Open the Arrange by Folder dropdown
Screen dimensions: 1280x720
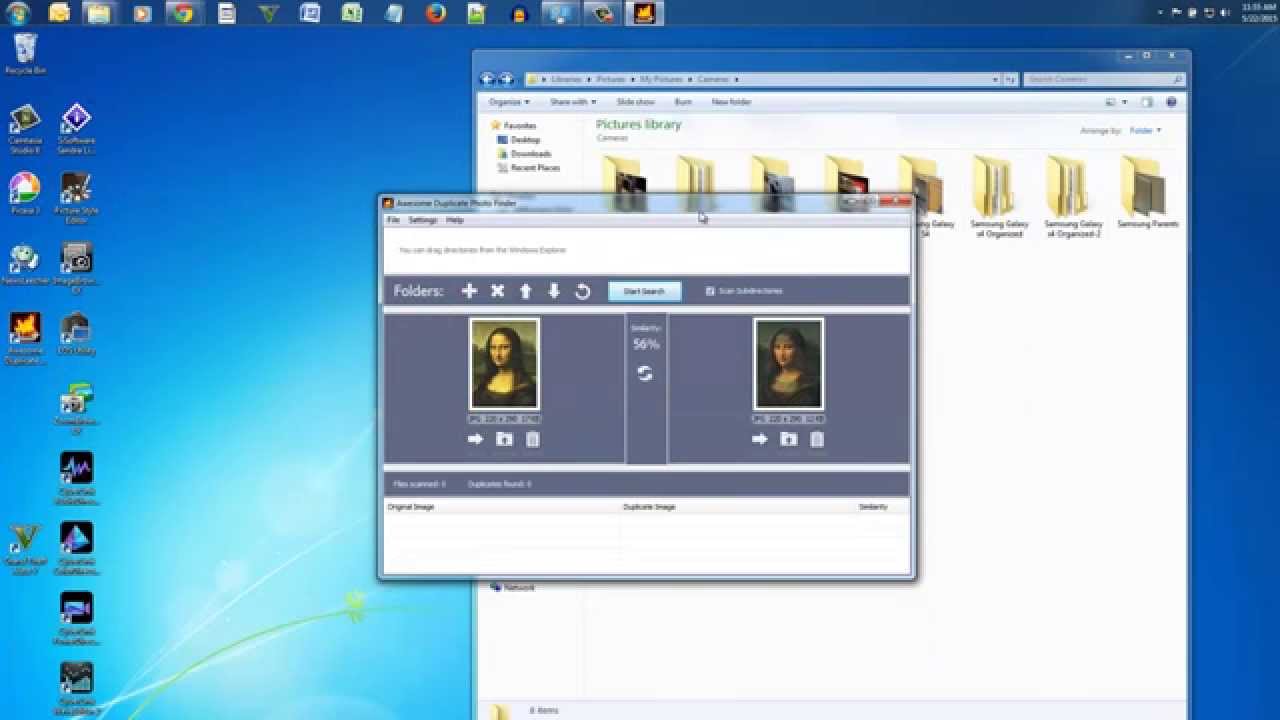1145,131
